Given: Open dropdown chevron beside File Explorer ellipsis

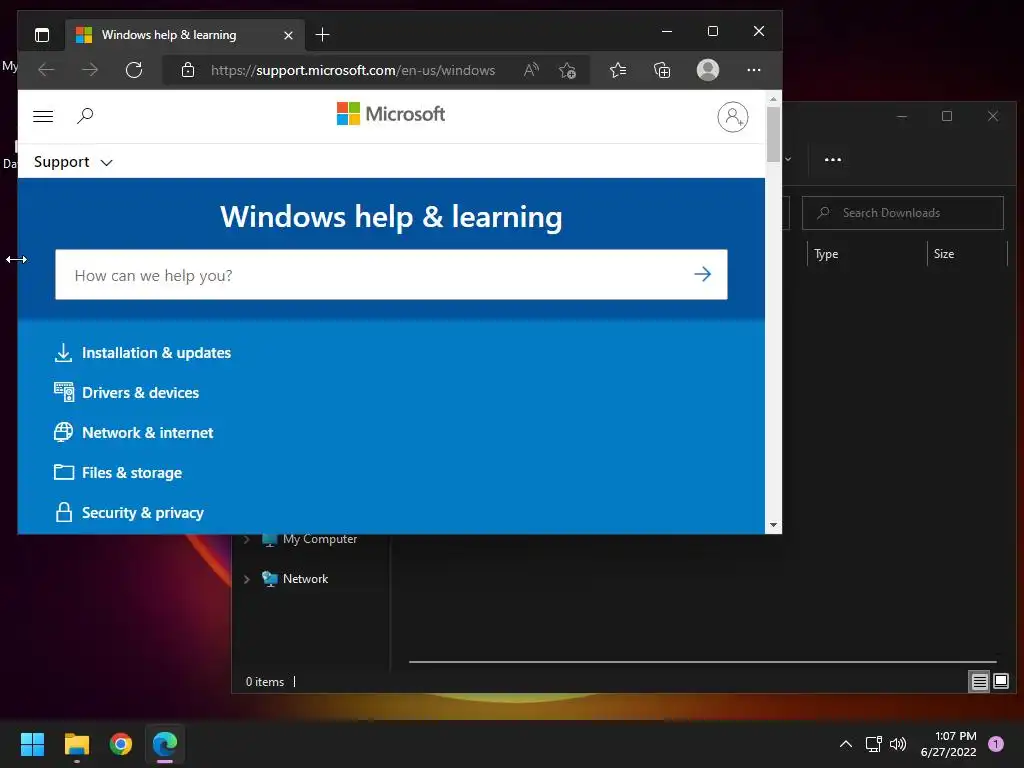Looking at the screenshot, I should pos(789,159).
